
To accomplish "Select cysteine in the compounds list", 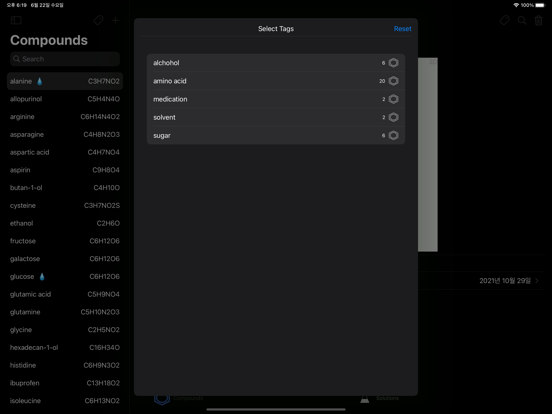I will 65,206.
